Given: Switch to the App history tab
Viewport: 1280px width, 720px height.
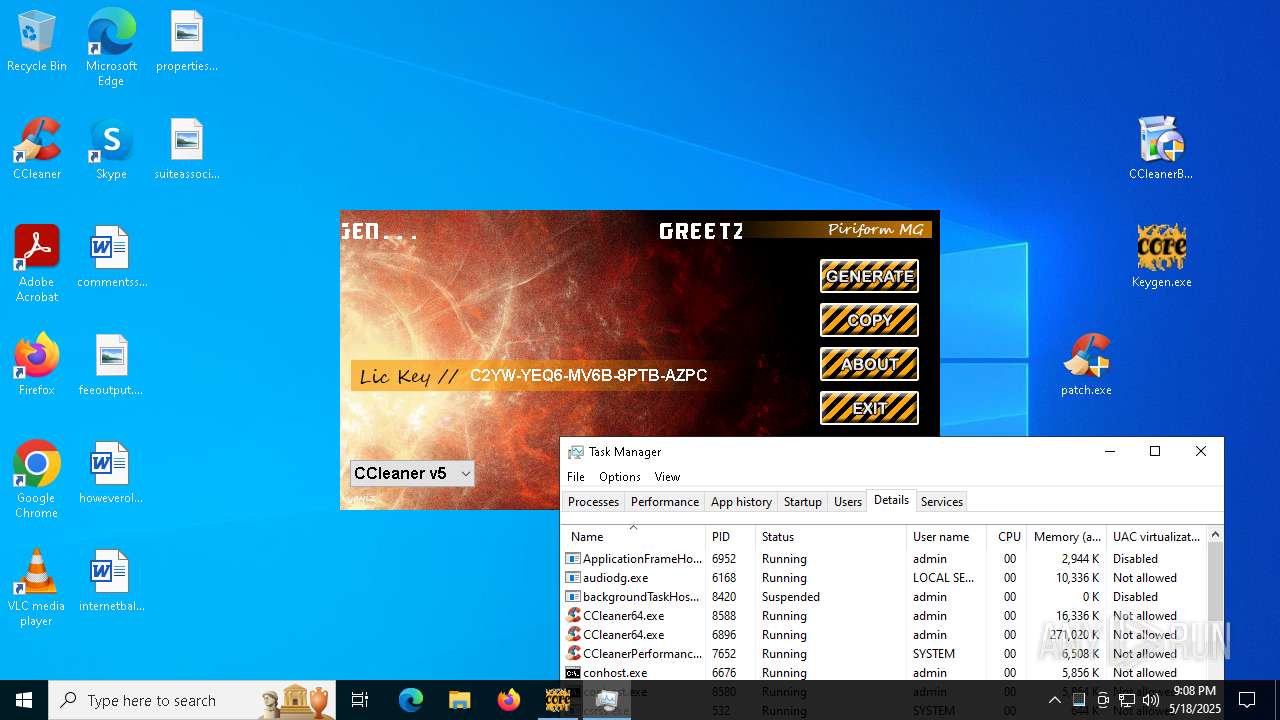Looking at the screenshot, I should [741, 502].
